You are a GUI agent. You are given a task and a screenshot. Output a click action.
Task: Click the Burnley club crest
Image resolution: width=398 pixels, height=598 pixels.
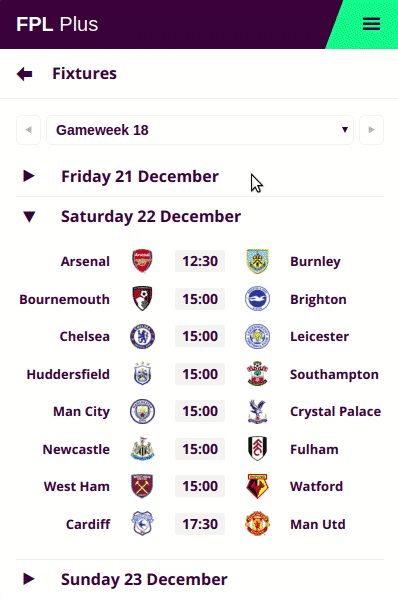pyautogui.click(x=257, y=261)
